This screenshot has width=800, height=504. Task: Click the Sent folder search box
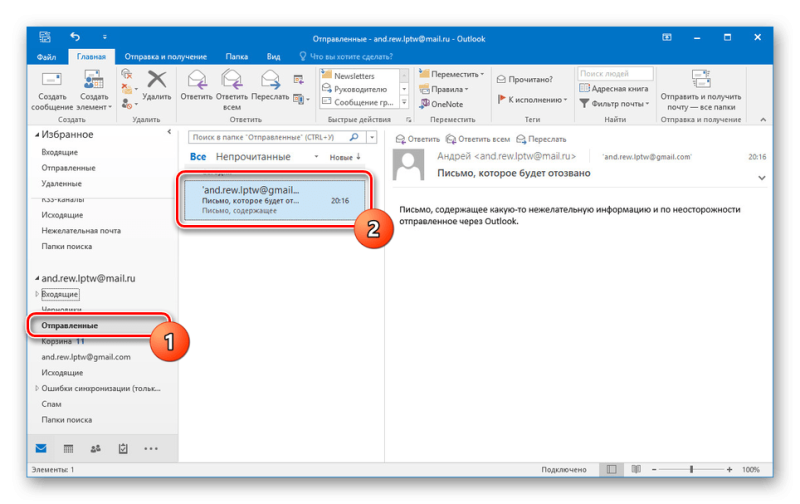(269, 137)
